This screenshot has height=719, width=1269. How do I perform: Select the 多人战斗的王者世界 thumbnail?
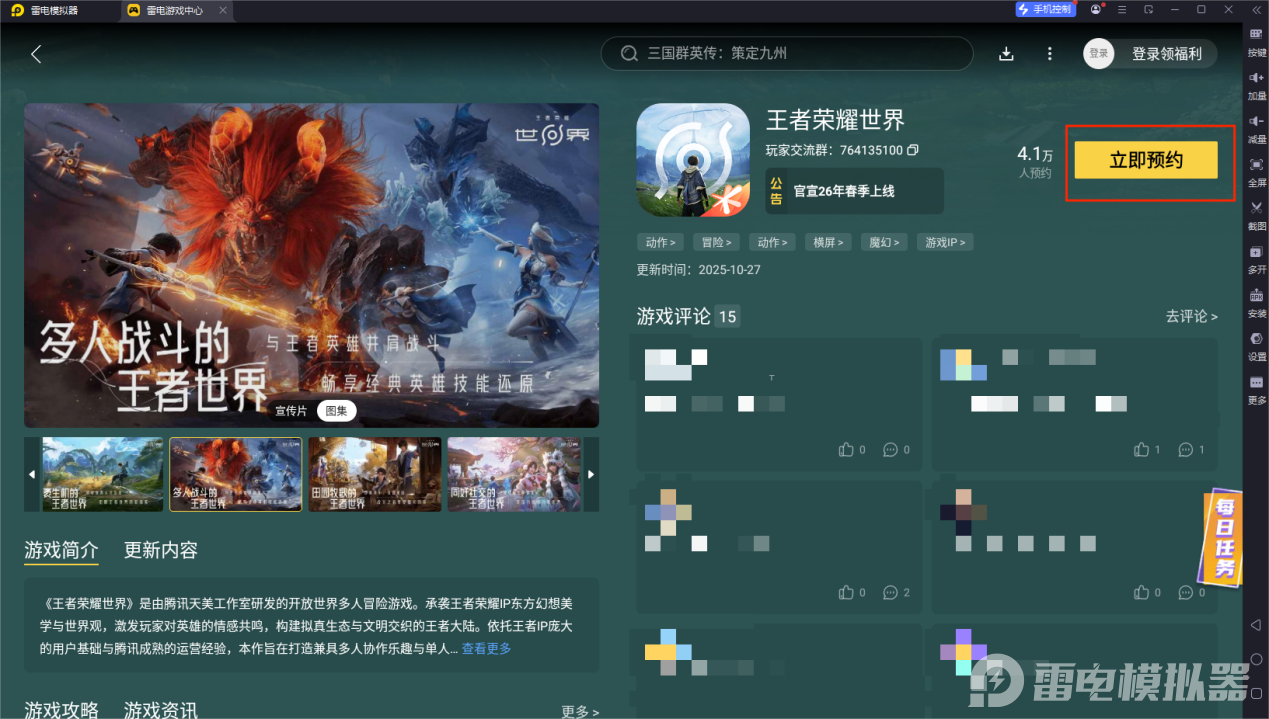[x=235, y=474]
